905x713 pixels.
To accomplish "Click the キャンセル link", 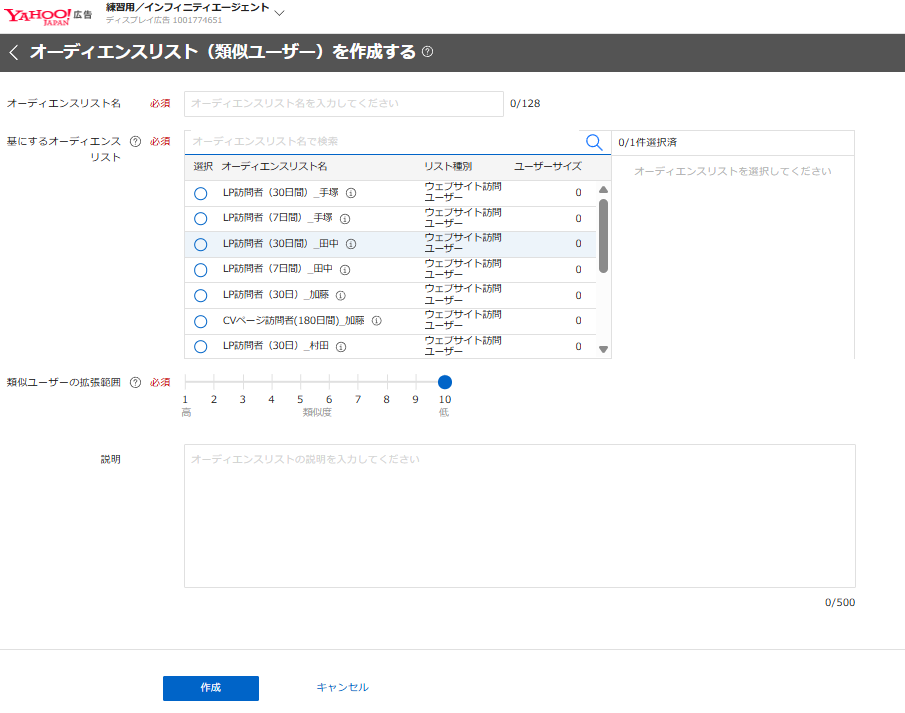I will tap(342, 688).
